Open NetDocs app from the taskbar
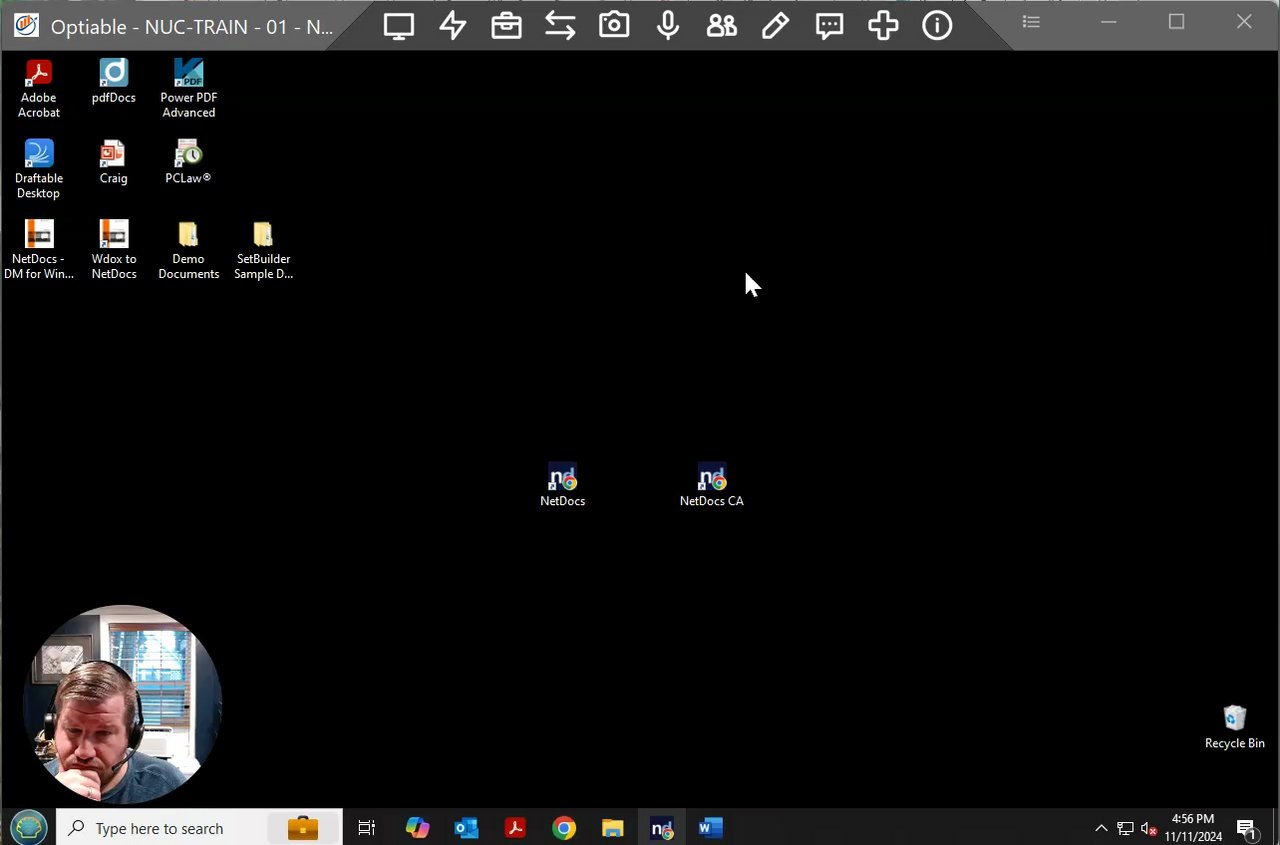The height and width of the screenshot is (845, 1280). [662, 828]
